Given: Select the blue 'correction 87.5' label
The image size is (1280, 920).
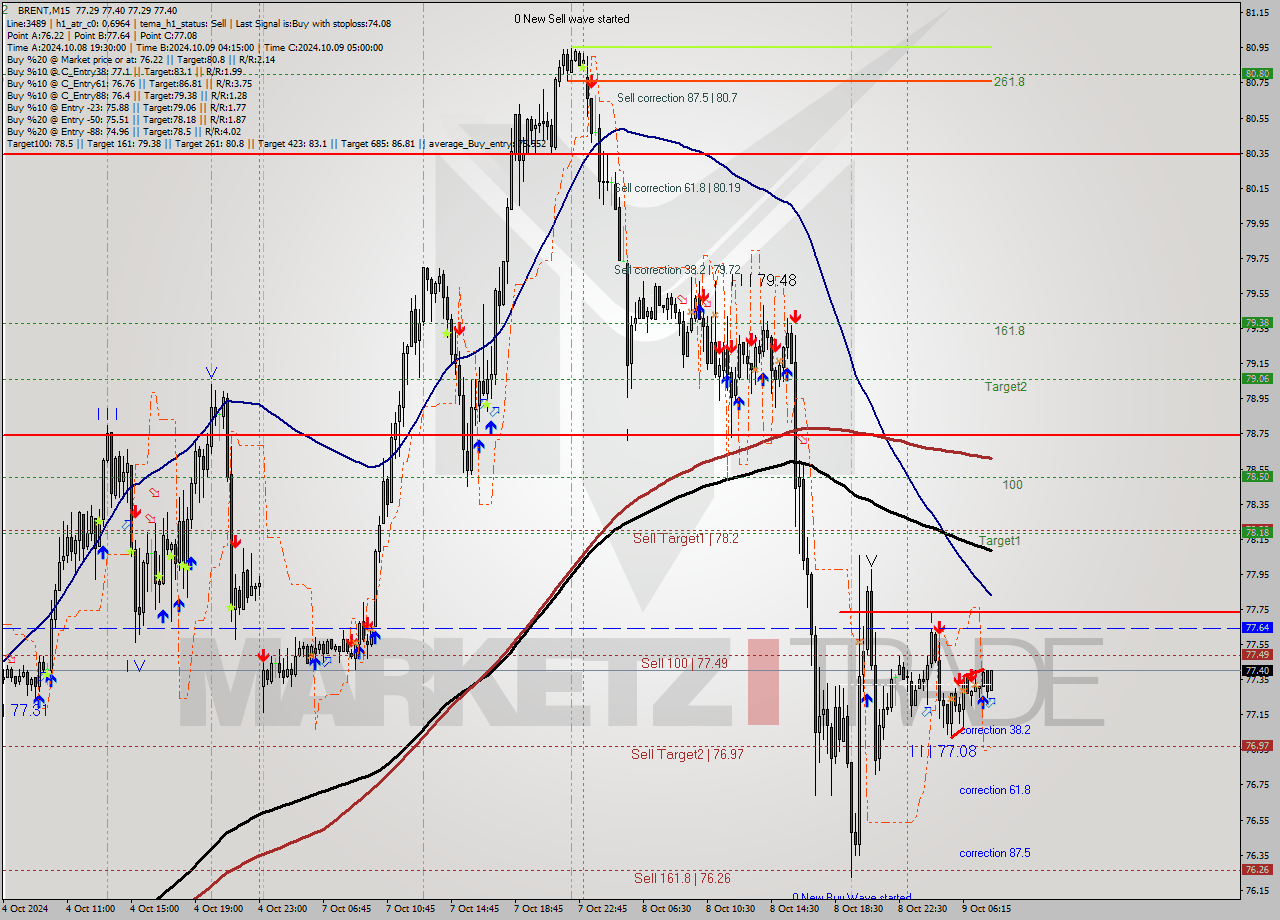Looking at the screenshot, I should click(995, 853).
